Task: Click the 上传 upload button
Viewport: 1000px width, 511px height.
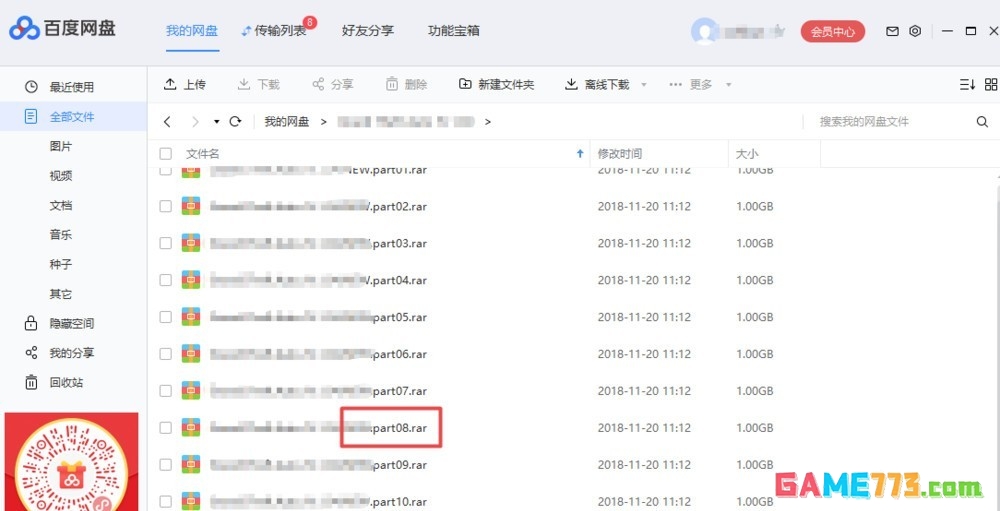Action: [185, 84]
